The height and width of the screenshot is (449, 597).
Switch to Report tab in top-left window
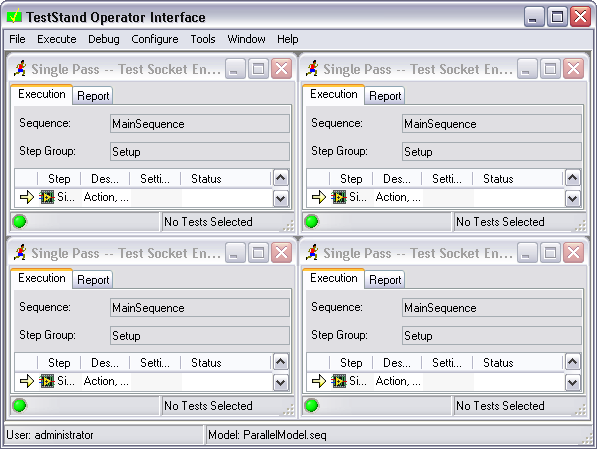tap(93, 96)
